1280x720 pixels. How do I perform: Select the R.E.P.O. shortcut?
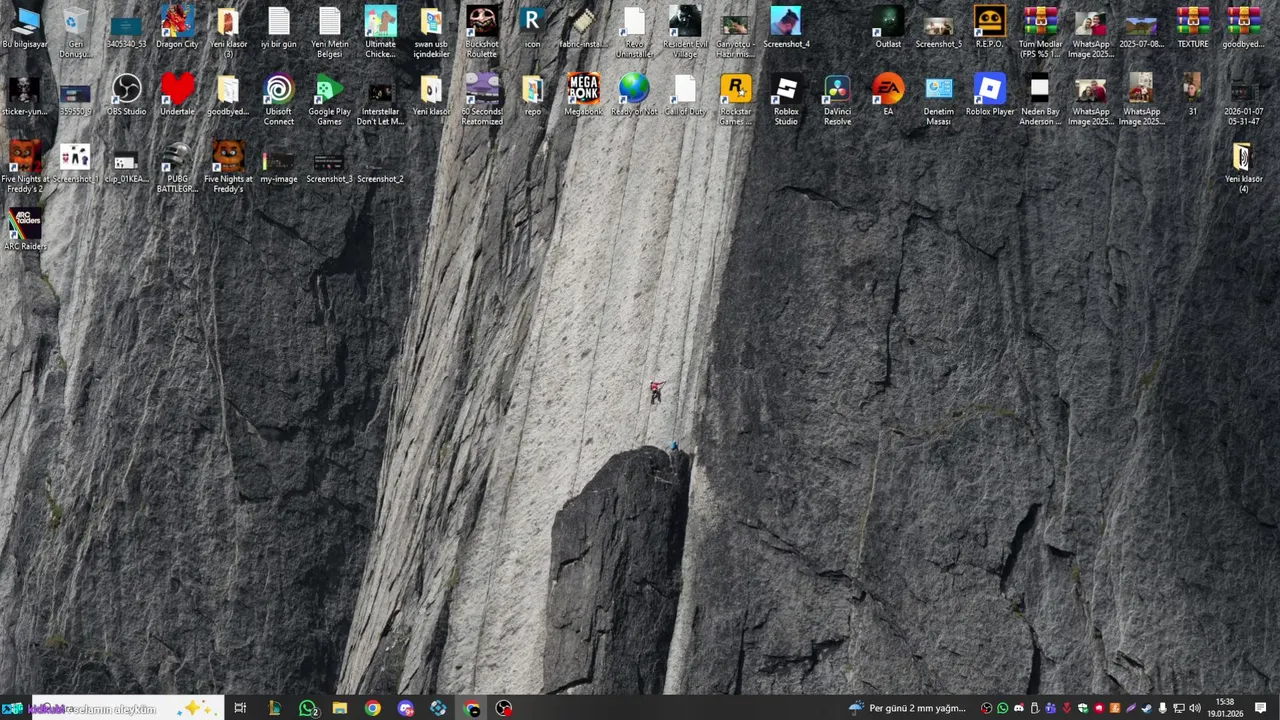click(x=989, y=28)
